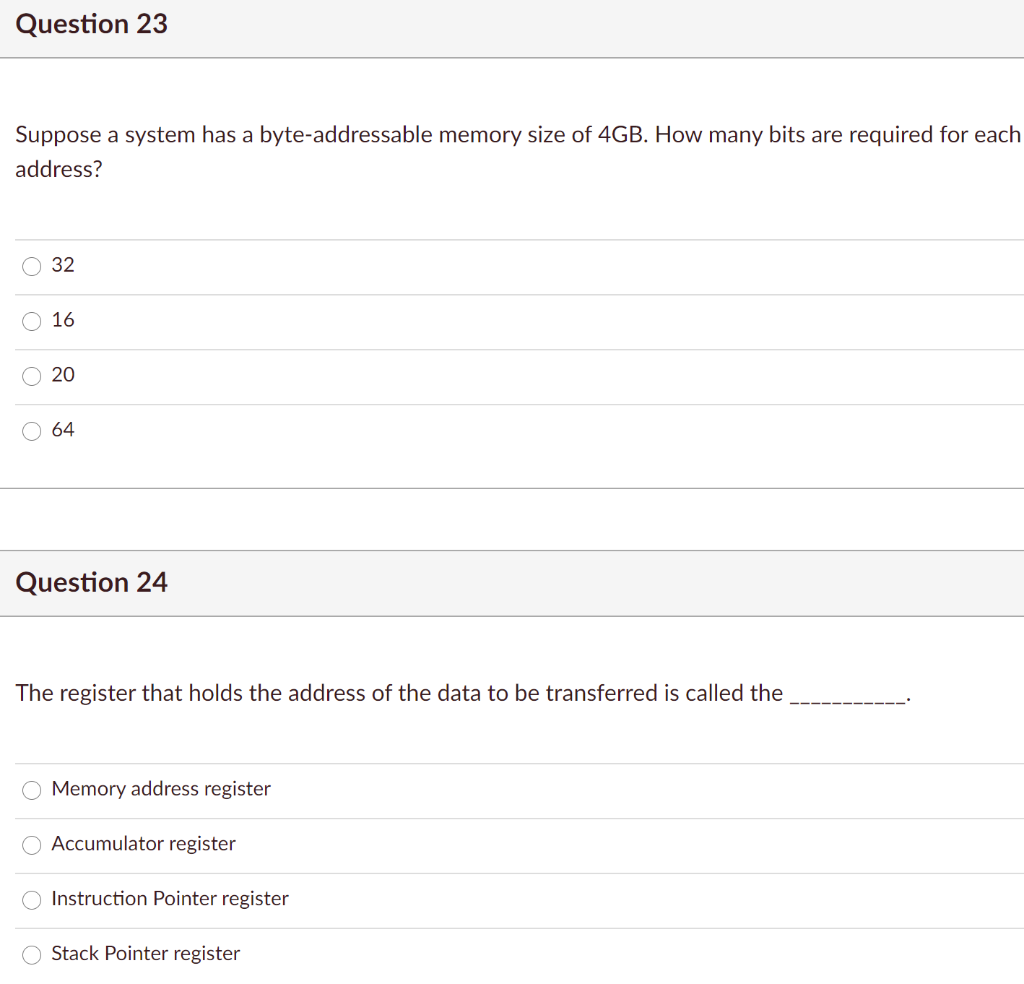Click the answer text 20 in Question 23
The height and width of the screenshot is (984, 1024).
[x=63, y=375]
